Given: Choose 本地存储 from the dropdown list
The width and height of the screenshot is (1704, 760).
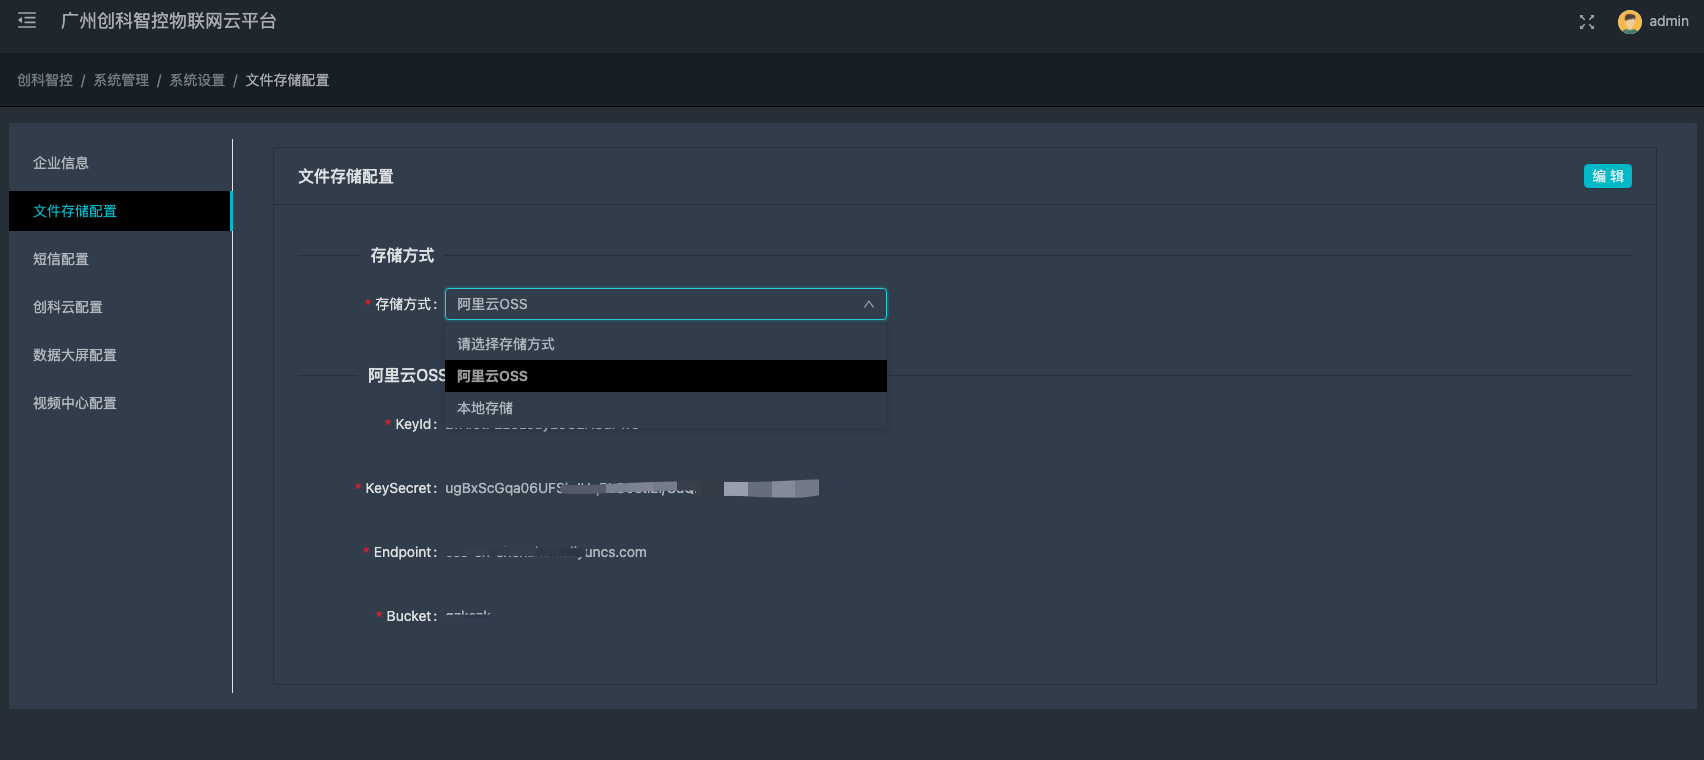Looking at the screenshot, I should point(485,408).
